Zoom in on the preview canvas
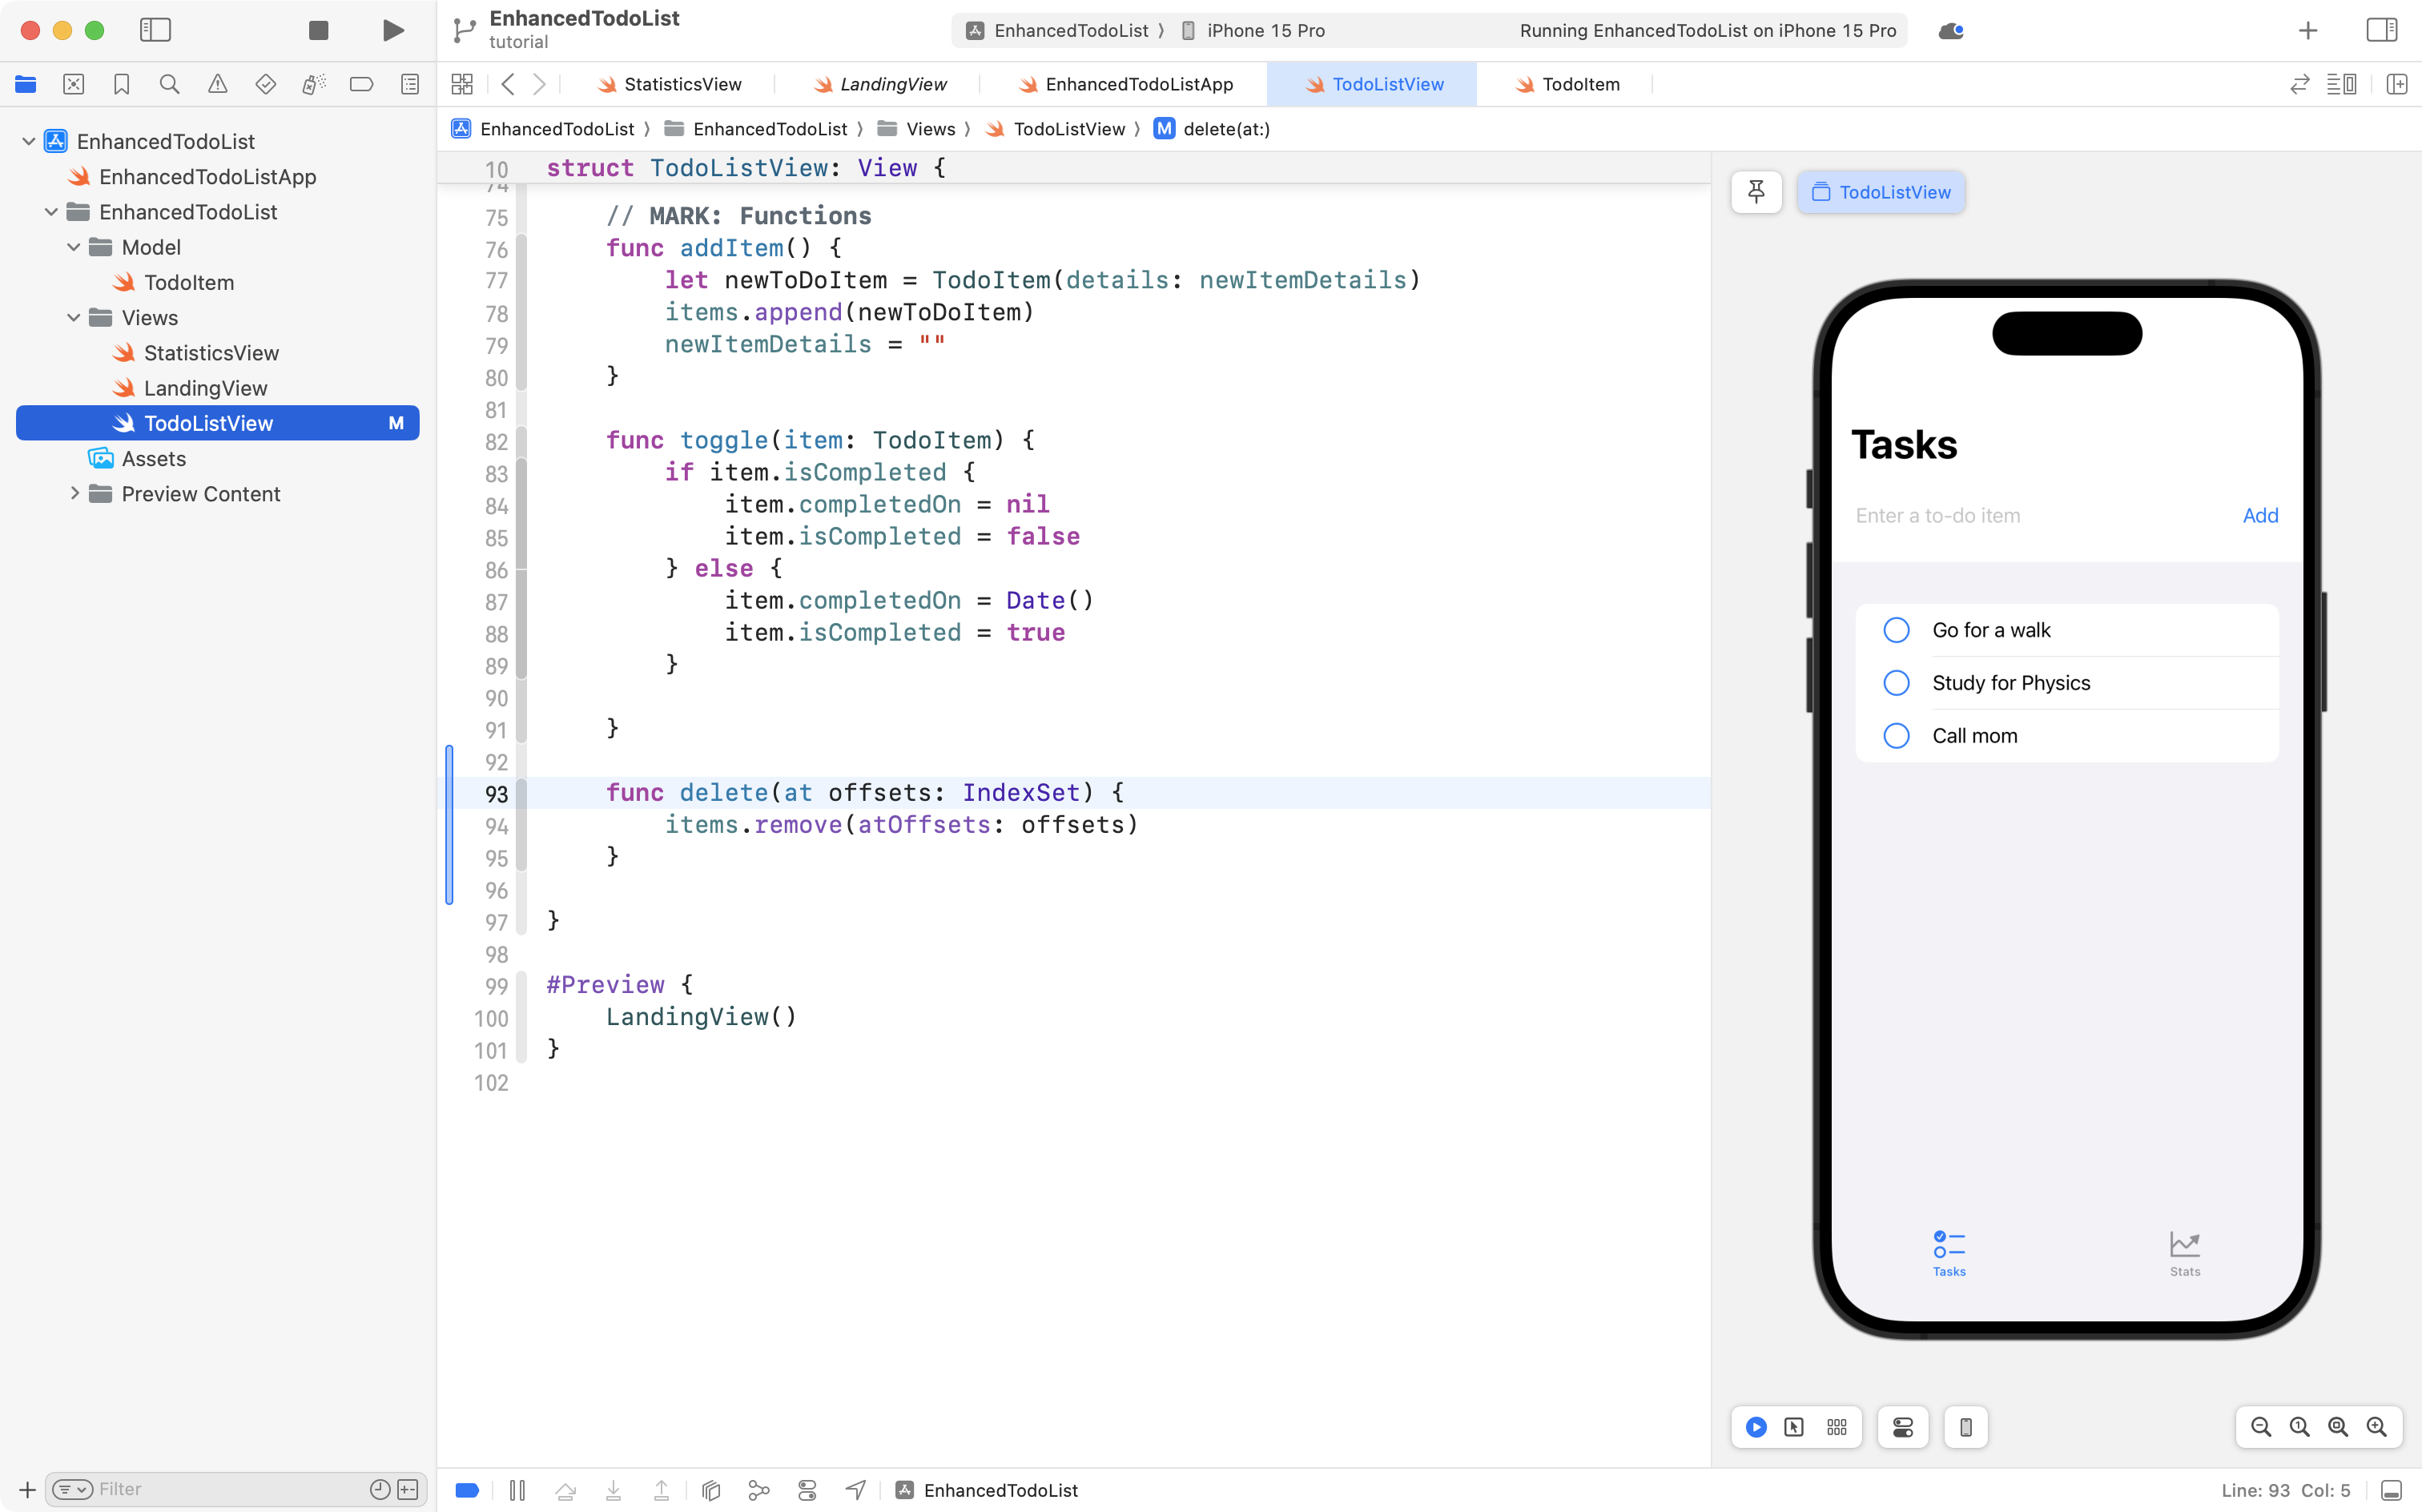2422x1512 pixels. pyautogui.click(x=2377, y=1427)
